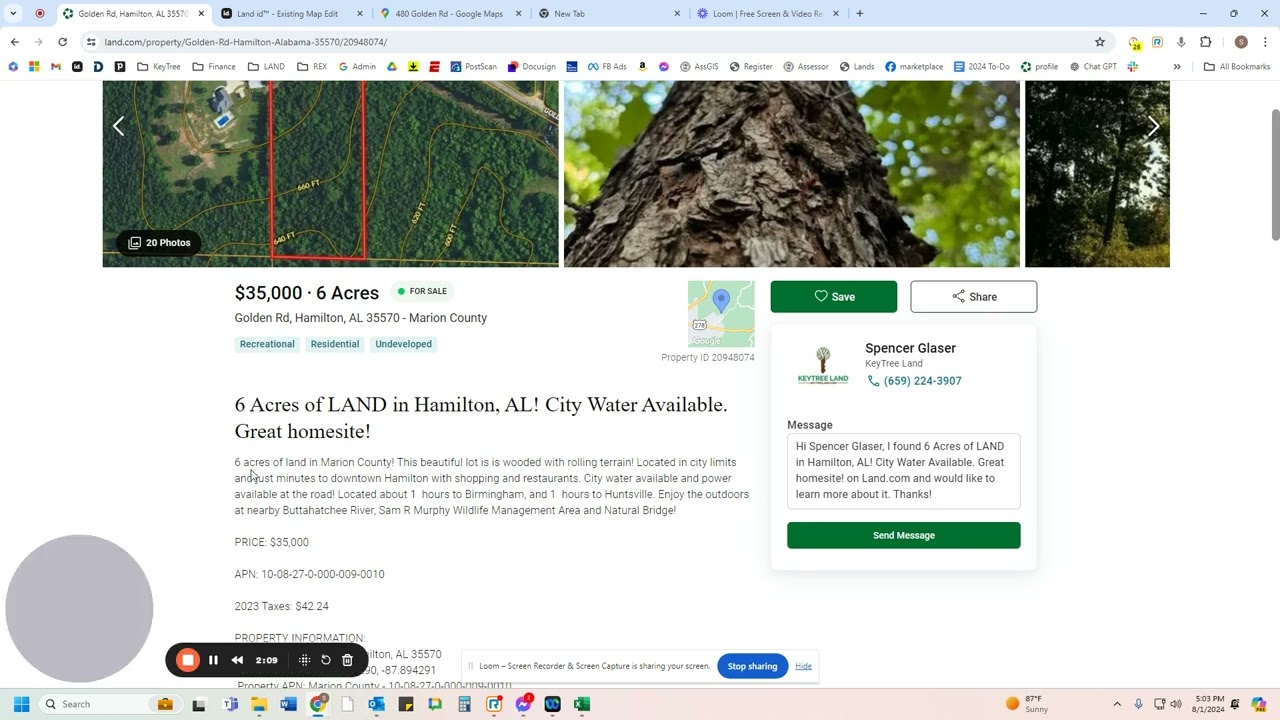Open the Google map thumbnail
Image resolution: width=1280 pixels, height=720 pixels.
(721, 314)
